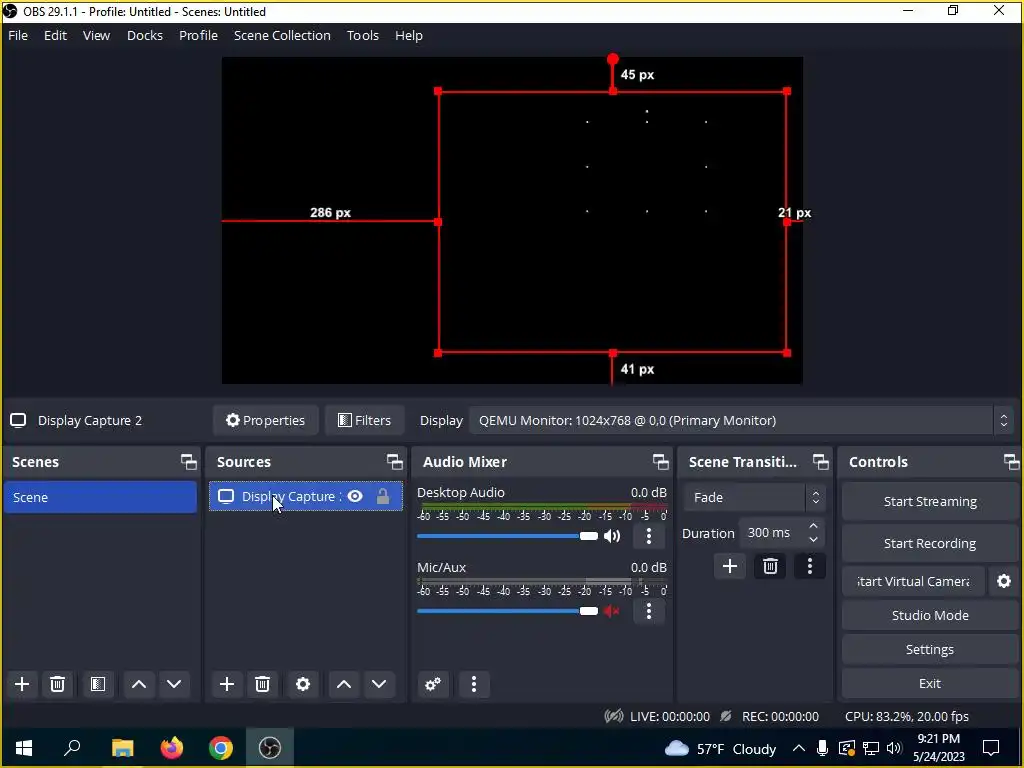The image size is (1024, 768).
Task: Toggle Display Capture visibility eye
Action: [x=355, y=496]
